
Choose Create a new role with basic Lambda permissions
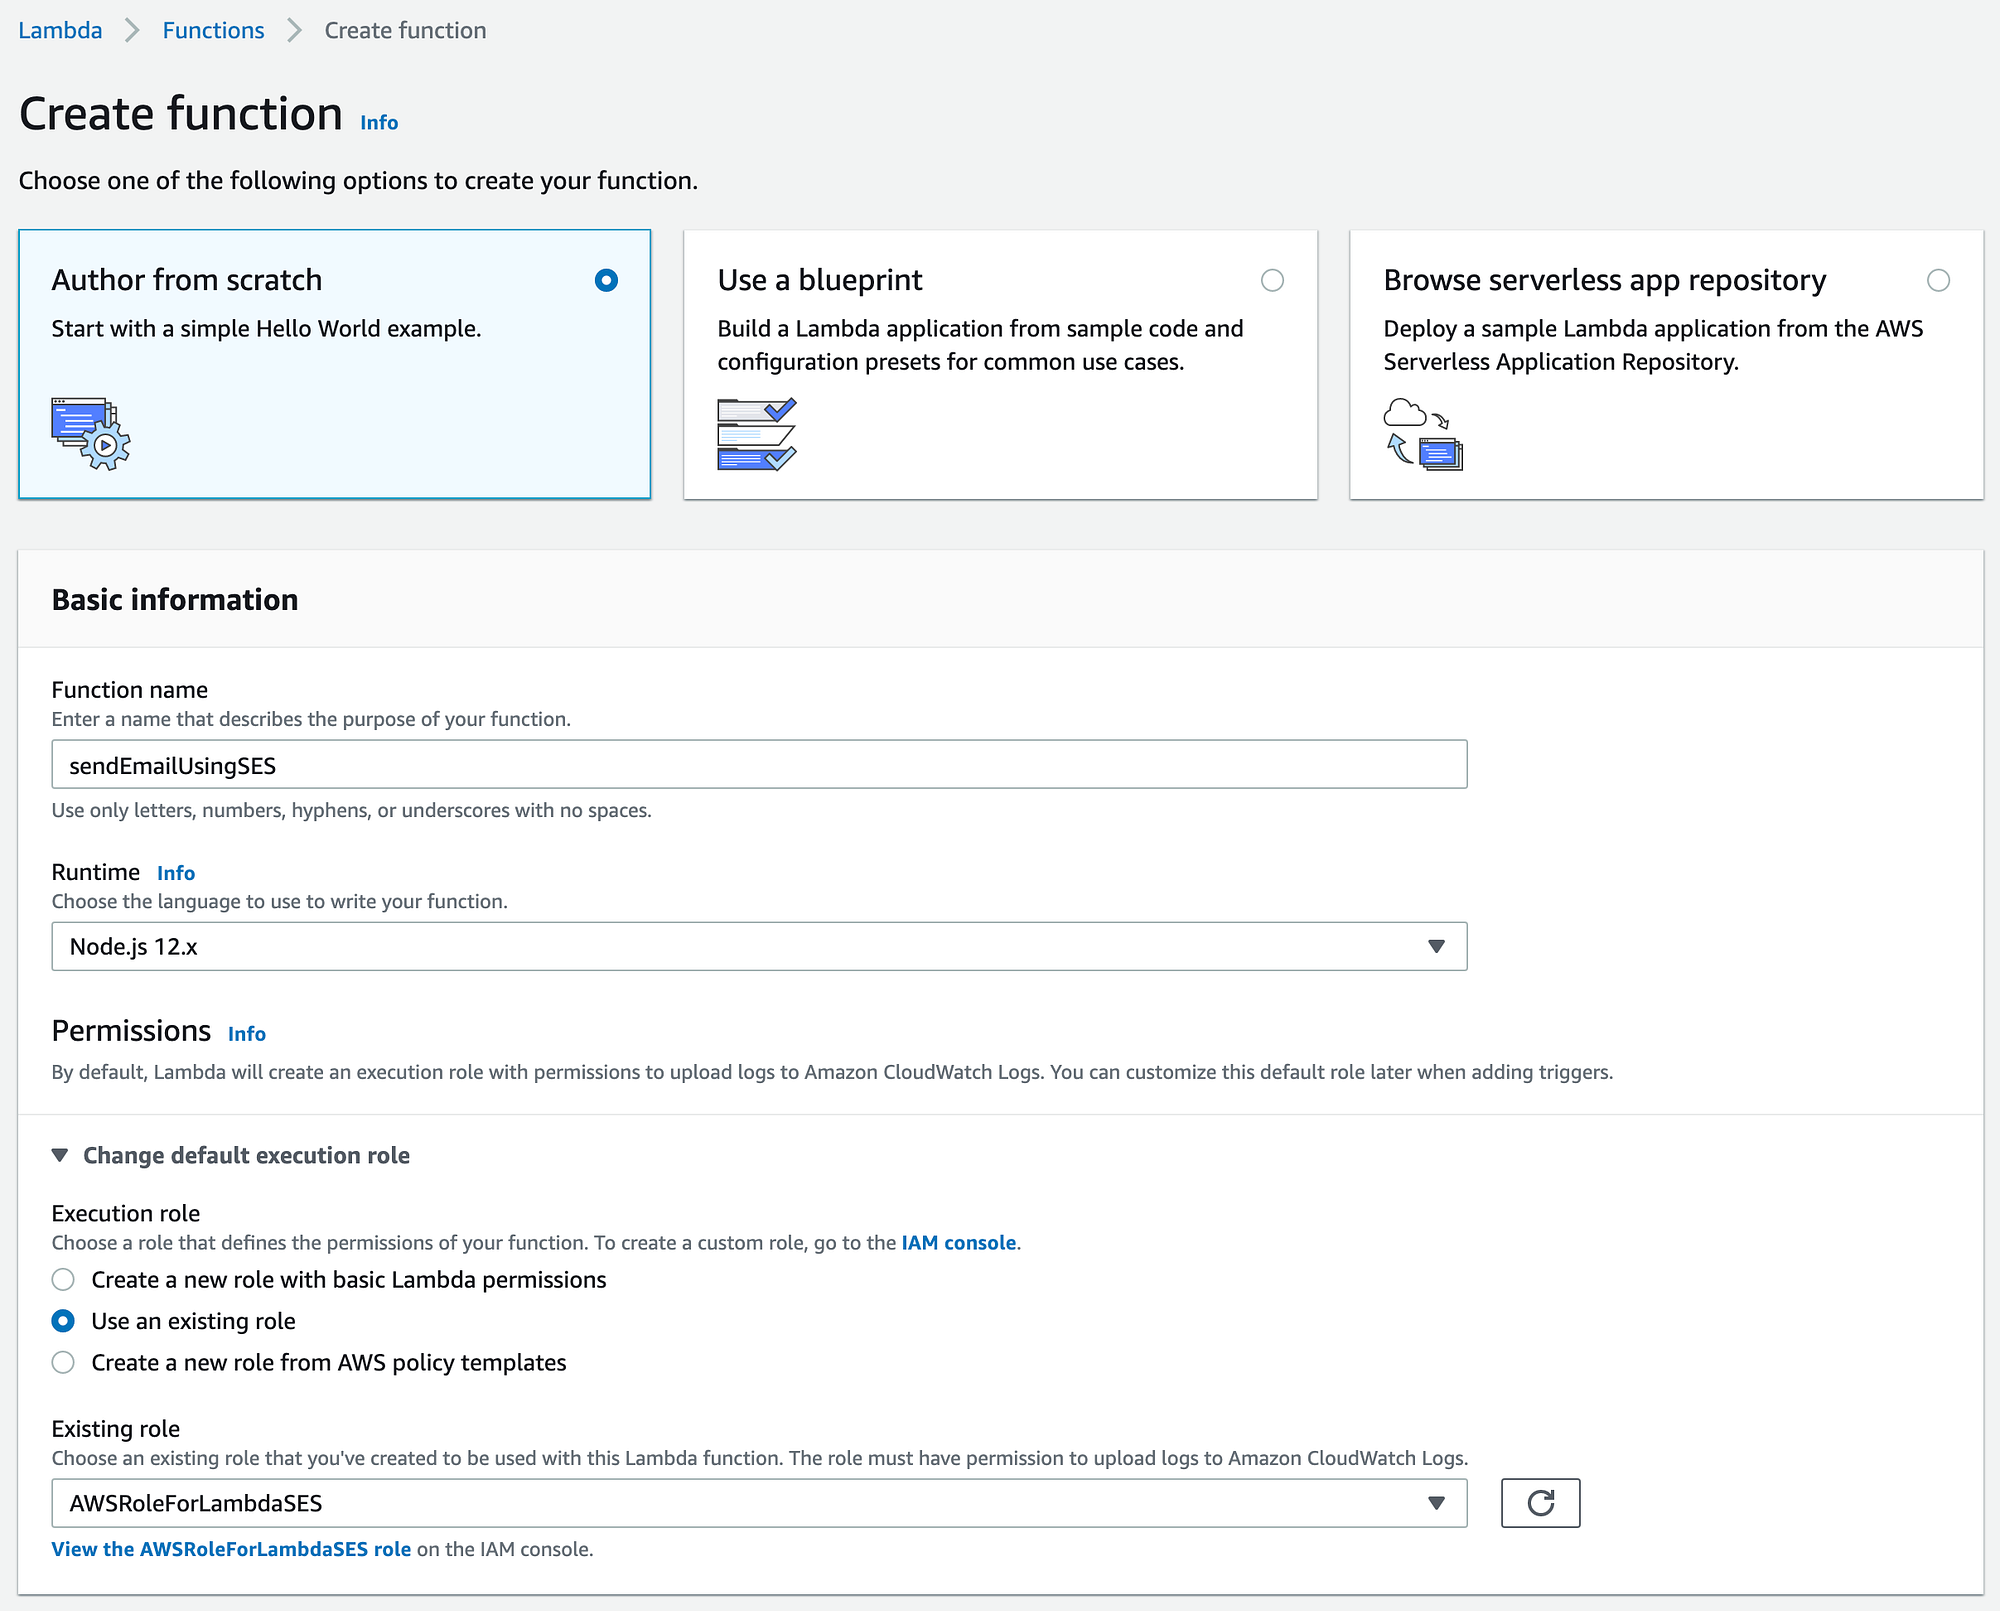click(63, 1279)
